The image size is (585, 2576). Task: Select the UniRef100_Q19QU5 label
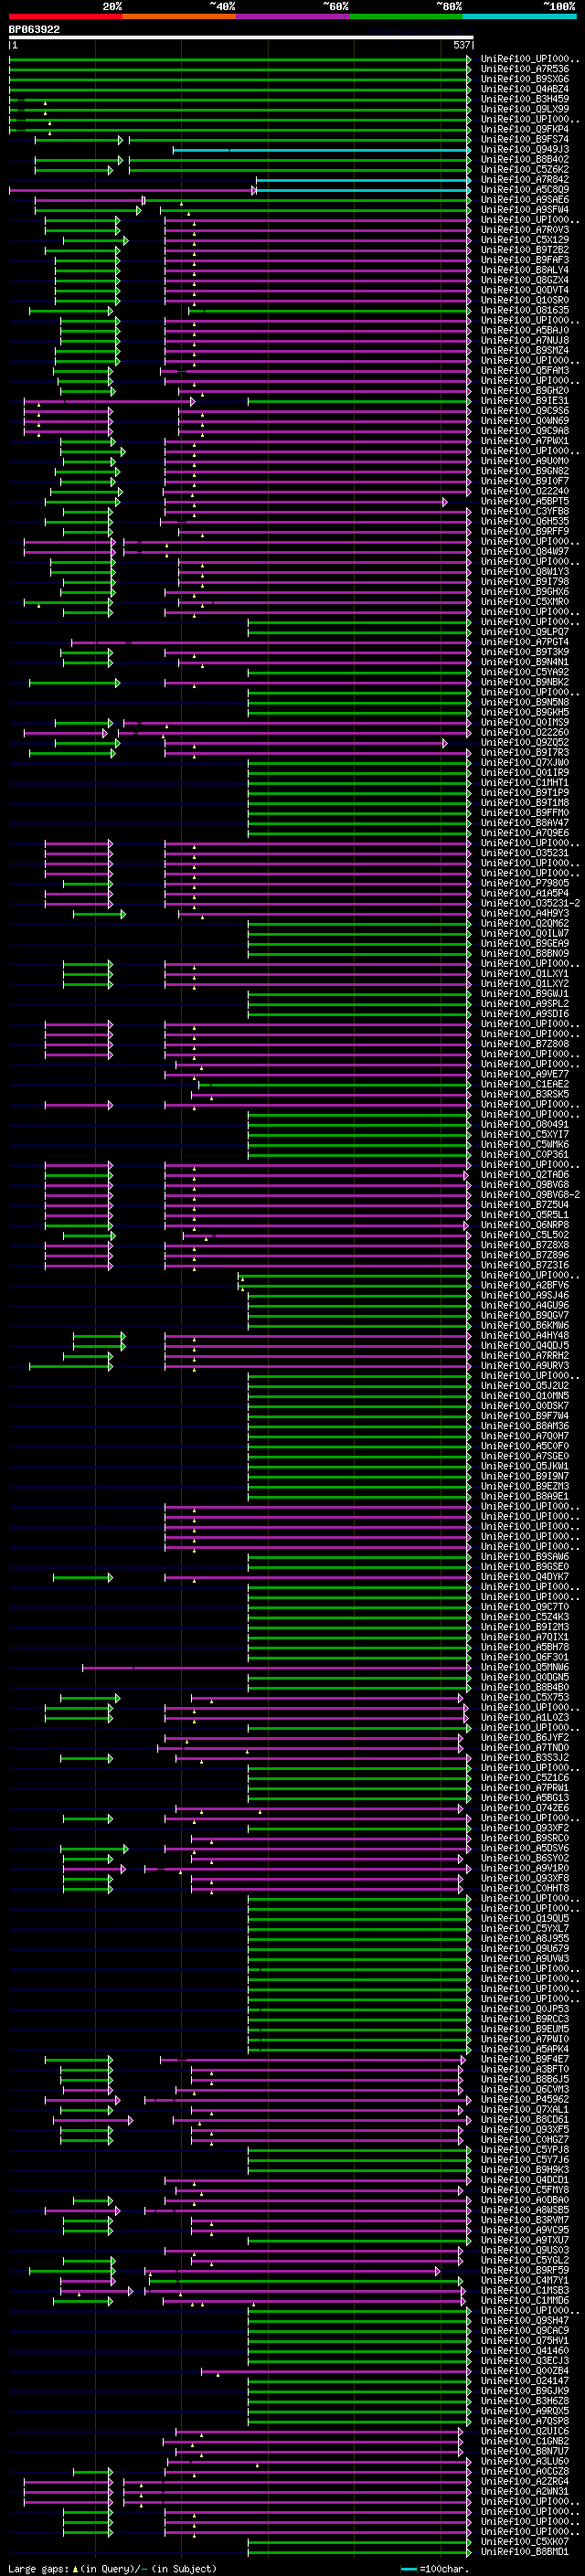(x=525, y=1918)
